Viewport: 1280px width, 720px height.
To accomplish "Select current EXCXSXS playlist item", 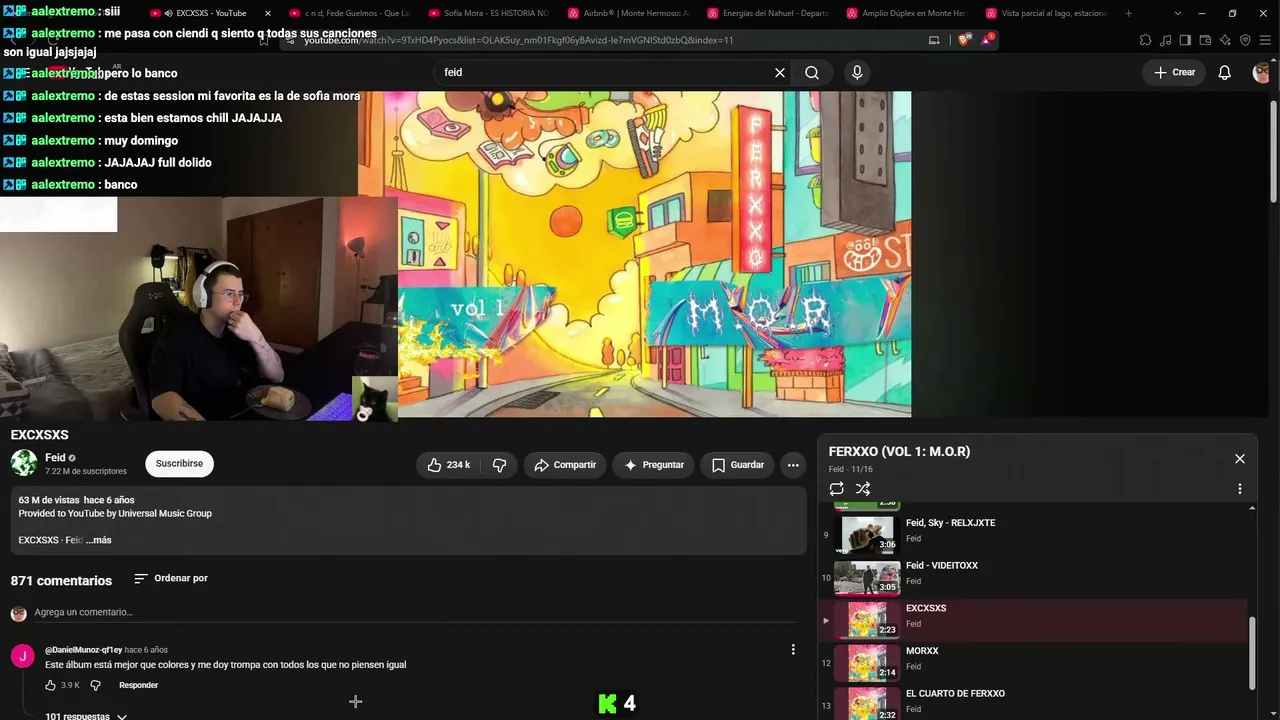I will [x=1034, y=620].
